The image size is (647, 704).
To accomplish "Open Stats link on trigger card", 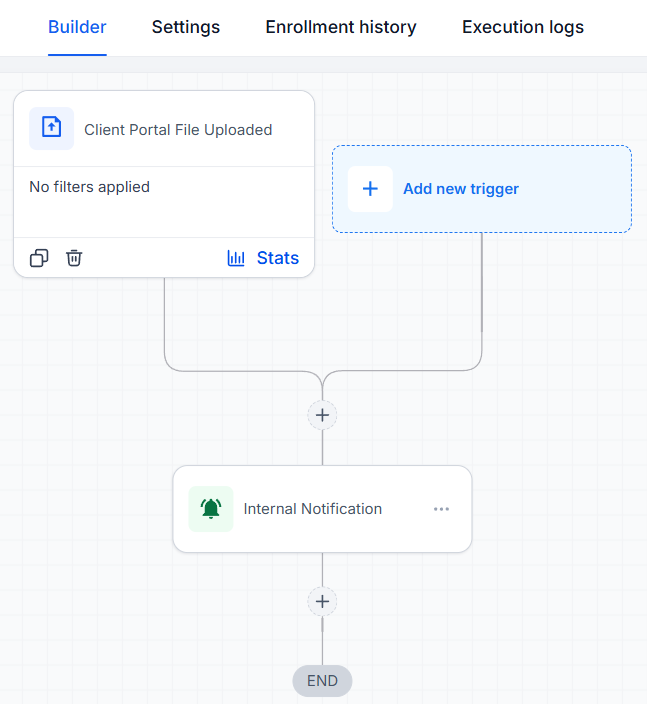I will 277,258.
